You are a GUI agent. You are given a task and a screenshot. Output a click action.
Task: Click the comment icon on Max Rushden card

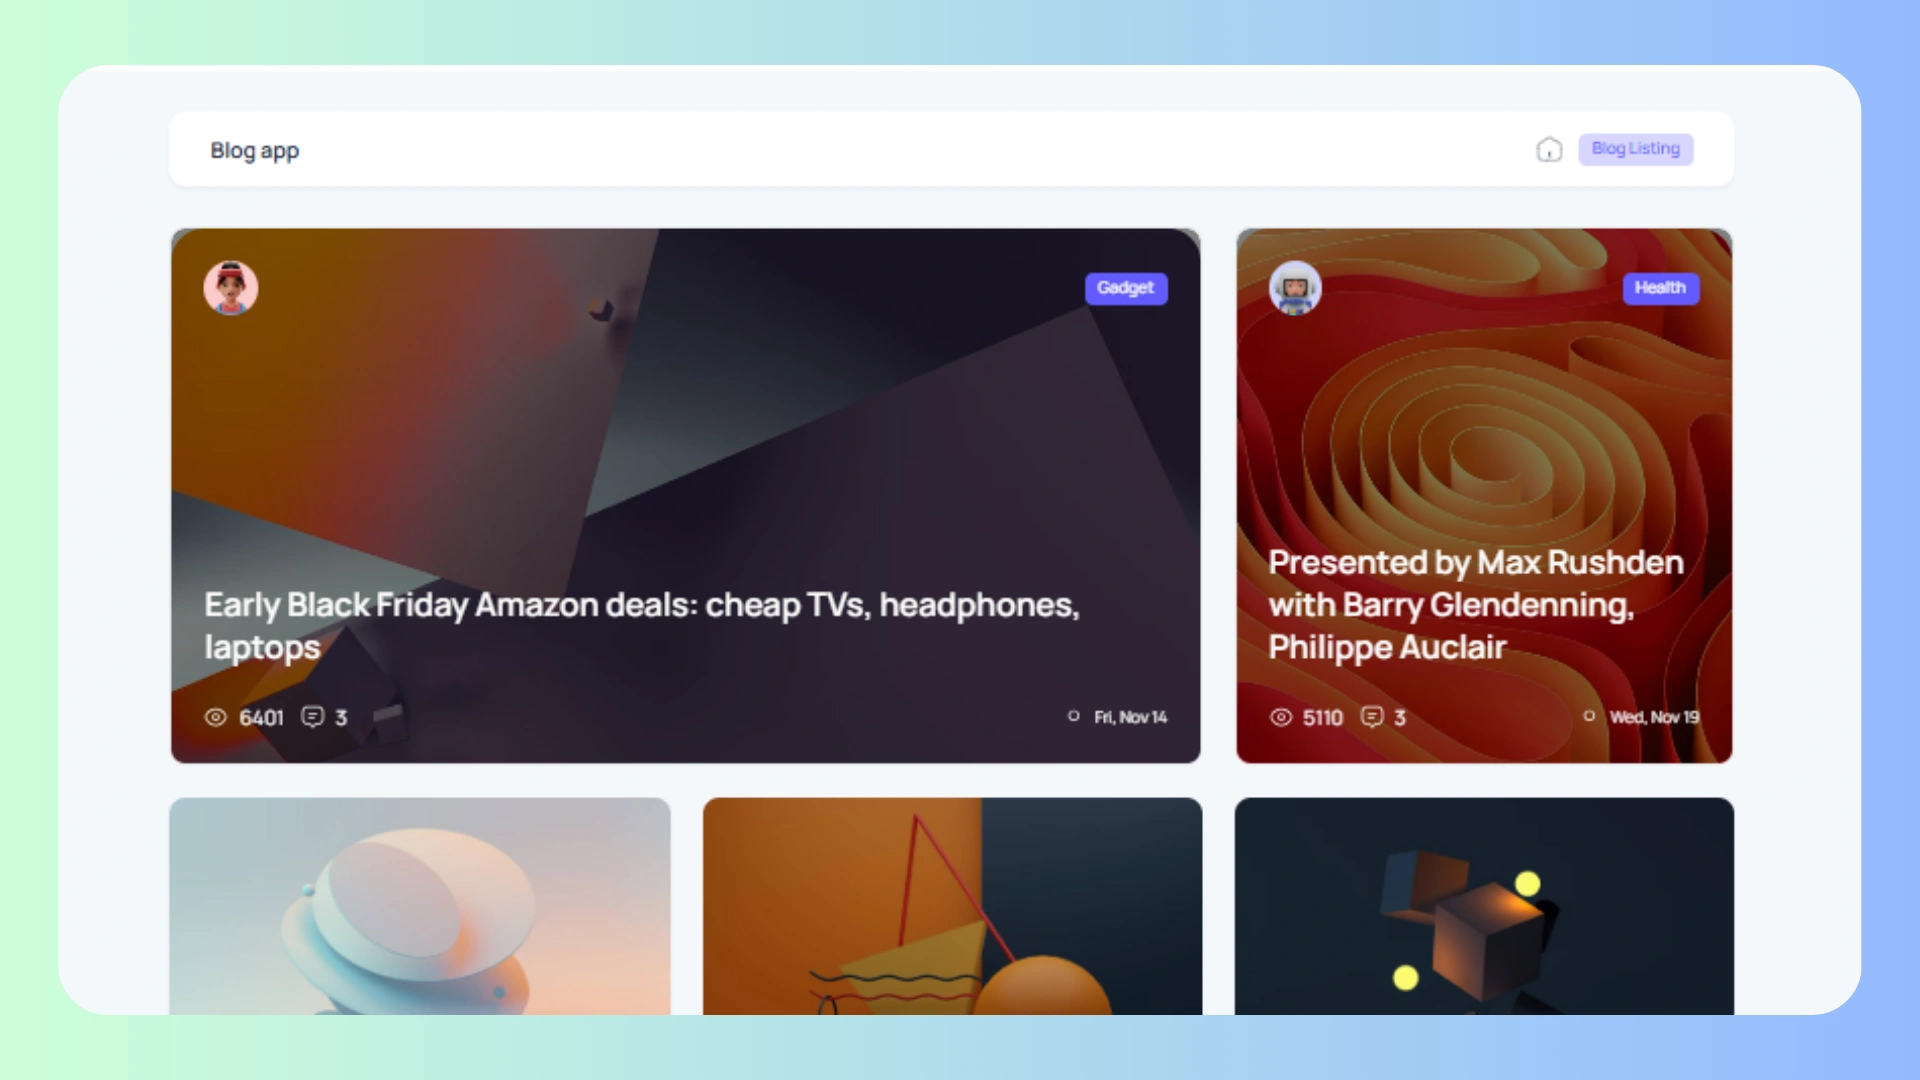(x=1372, y=717)
